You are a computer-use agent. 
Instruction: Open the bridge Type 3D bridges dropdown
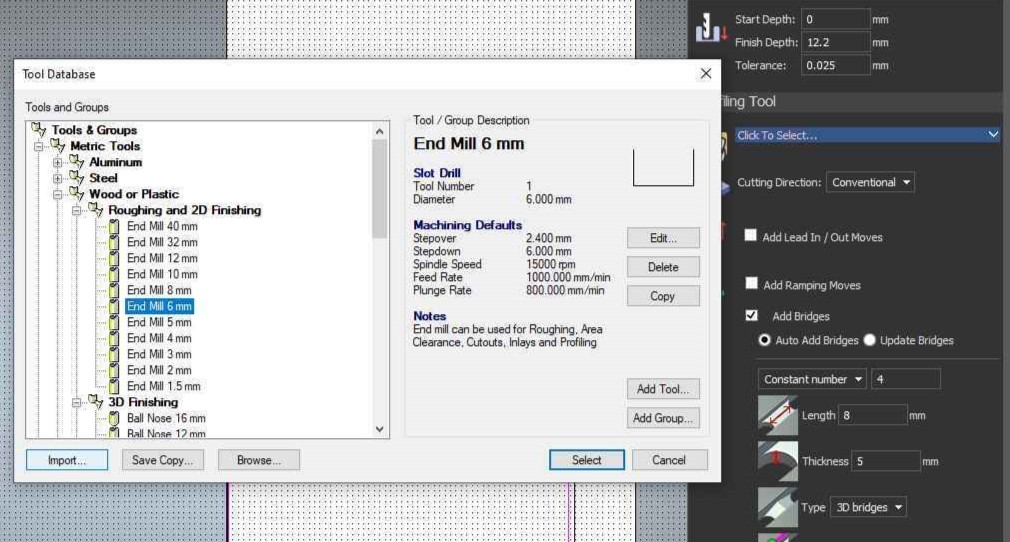click(868, 507)
